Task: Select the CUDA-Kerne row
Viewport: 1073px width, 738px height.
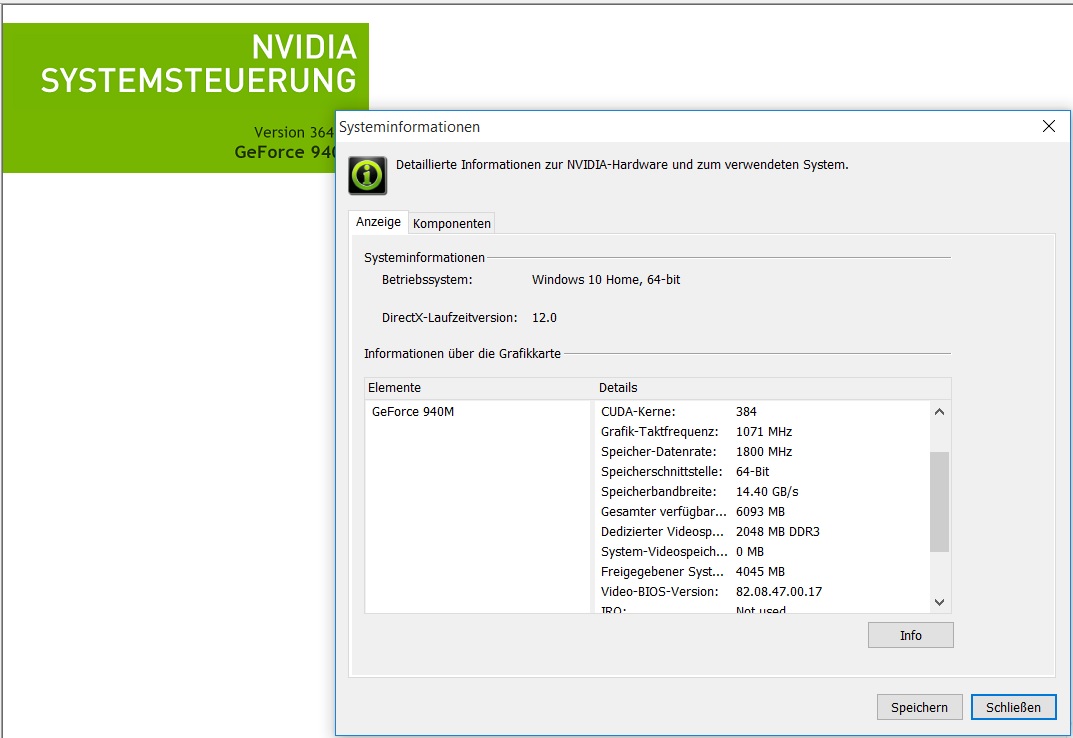Action: click(x=763, y=411)
